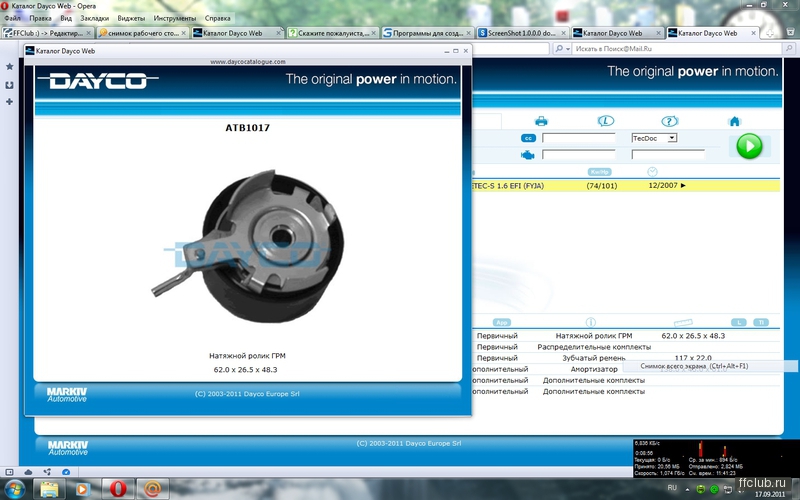Open the Закладки menu
The width and height of the screenshot is (800, 500).
point(94,18)
